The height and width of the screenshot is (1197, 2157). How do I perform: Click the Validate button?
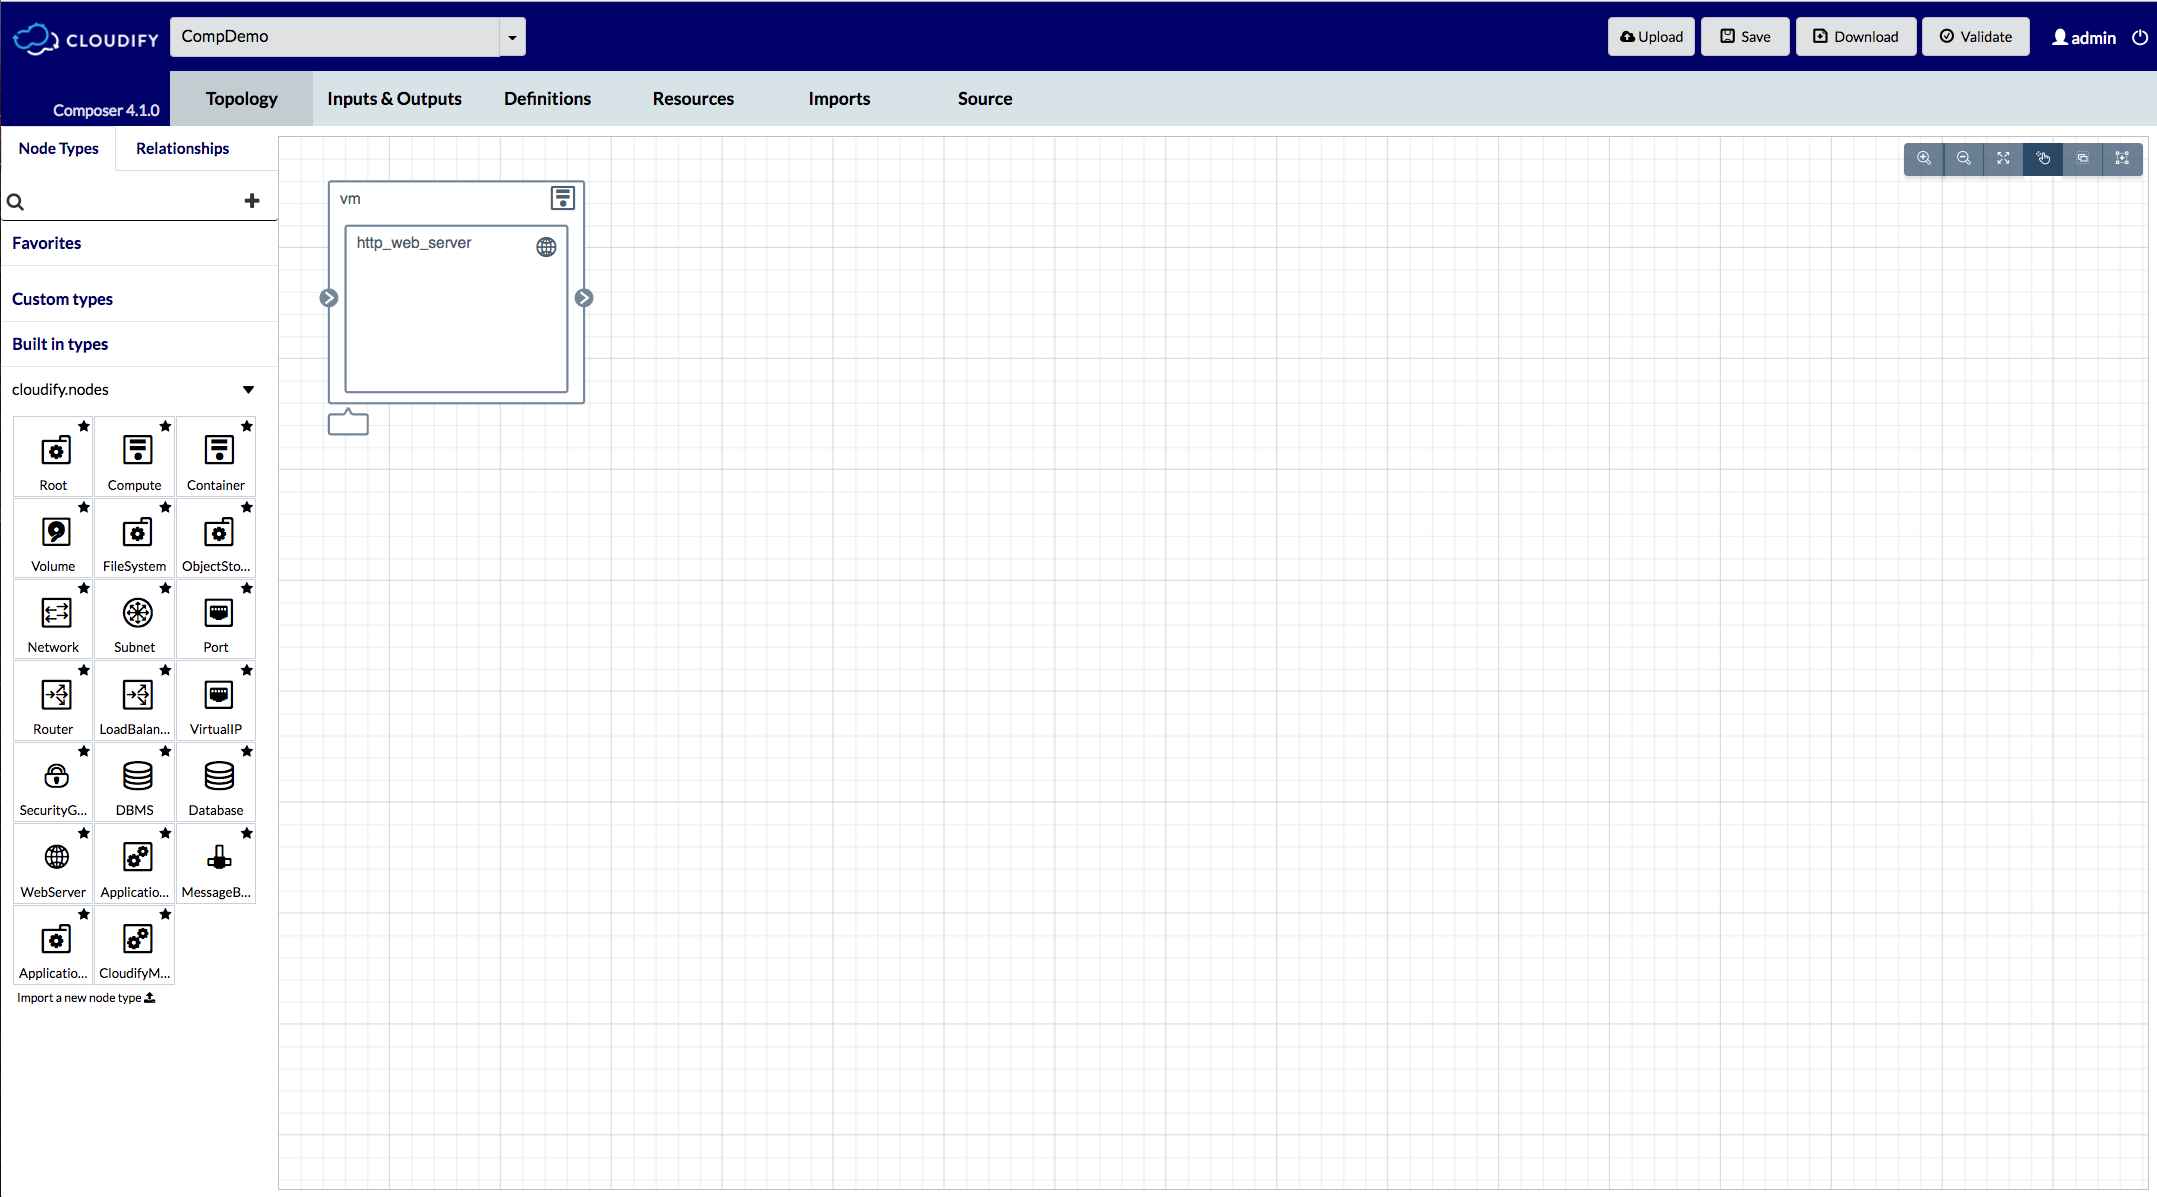[1976, 37]
